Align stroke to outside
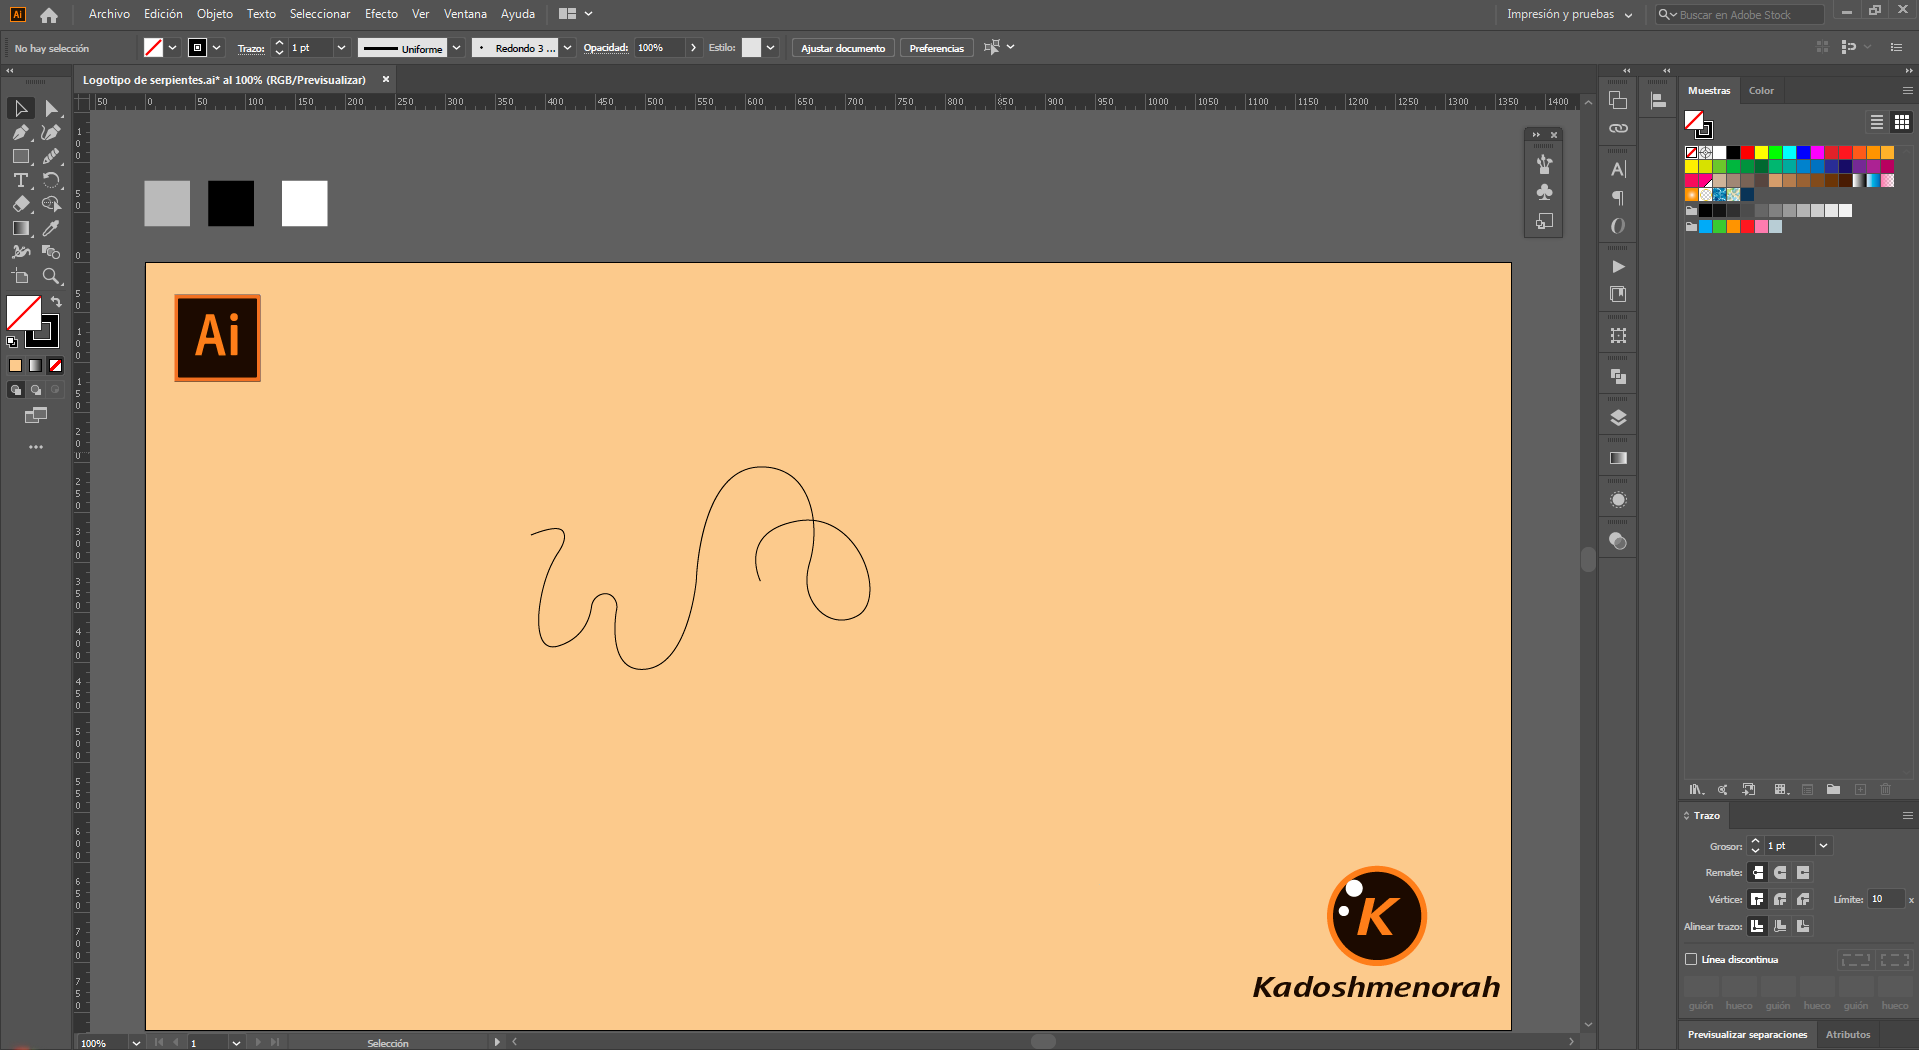Screen dimensions: 1919x1050 click(x=1803, y=926)
